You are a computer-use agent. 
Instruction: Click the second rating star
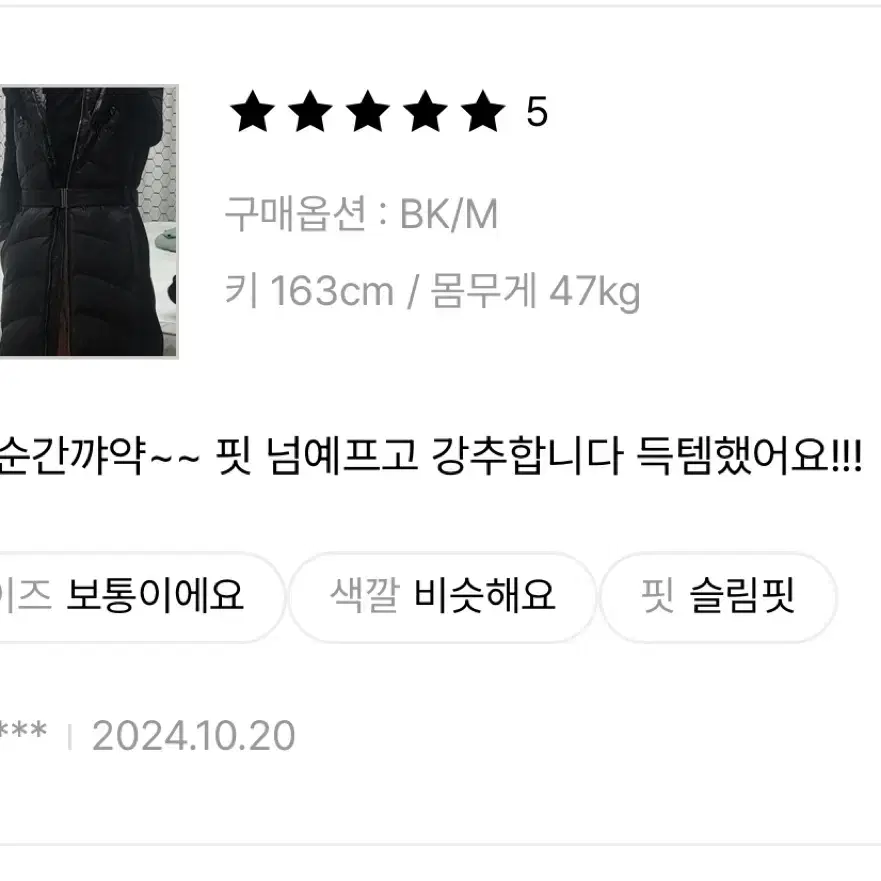click(310, 111)
